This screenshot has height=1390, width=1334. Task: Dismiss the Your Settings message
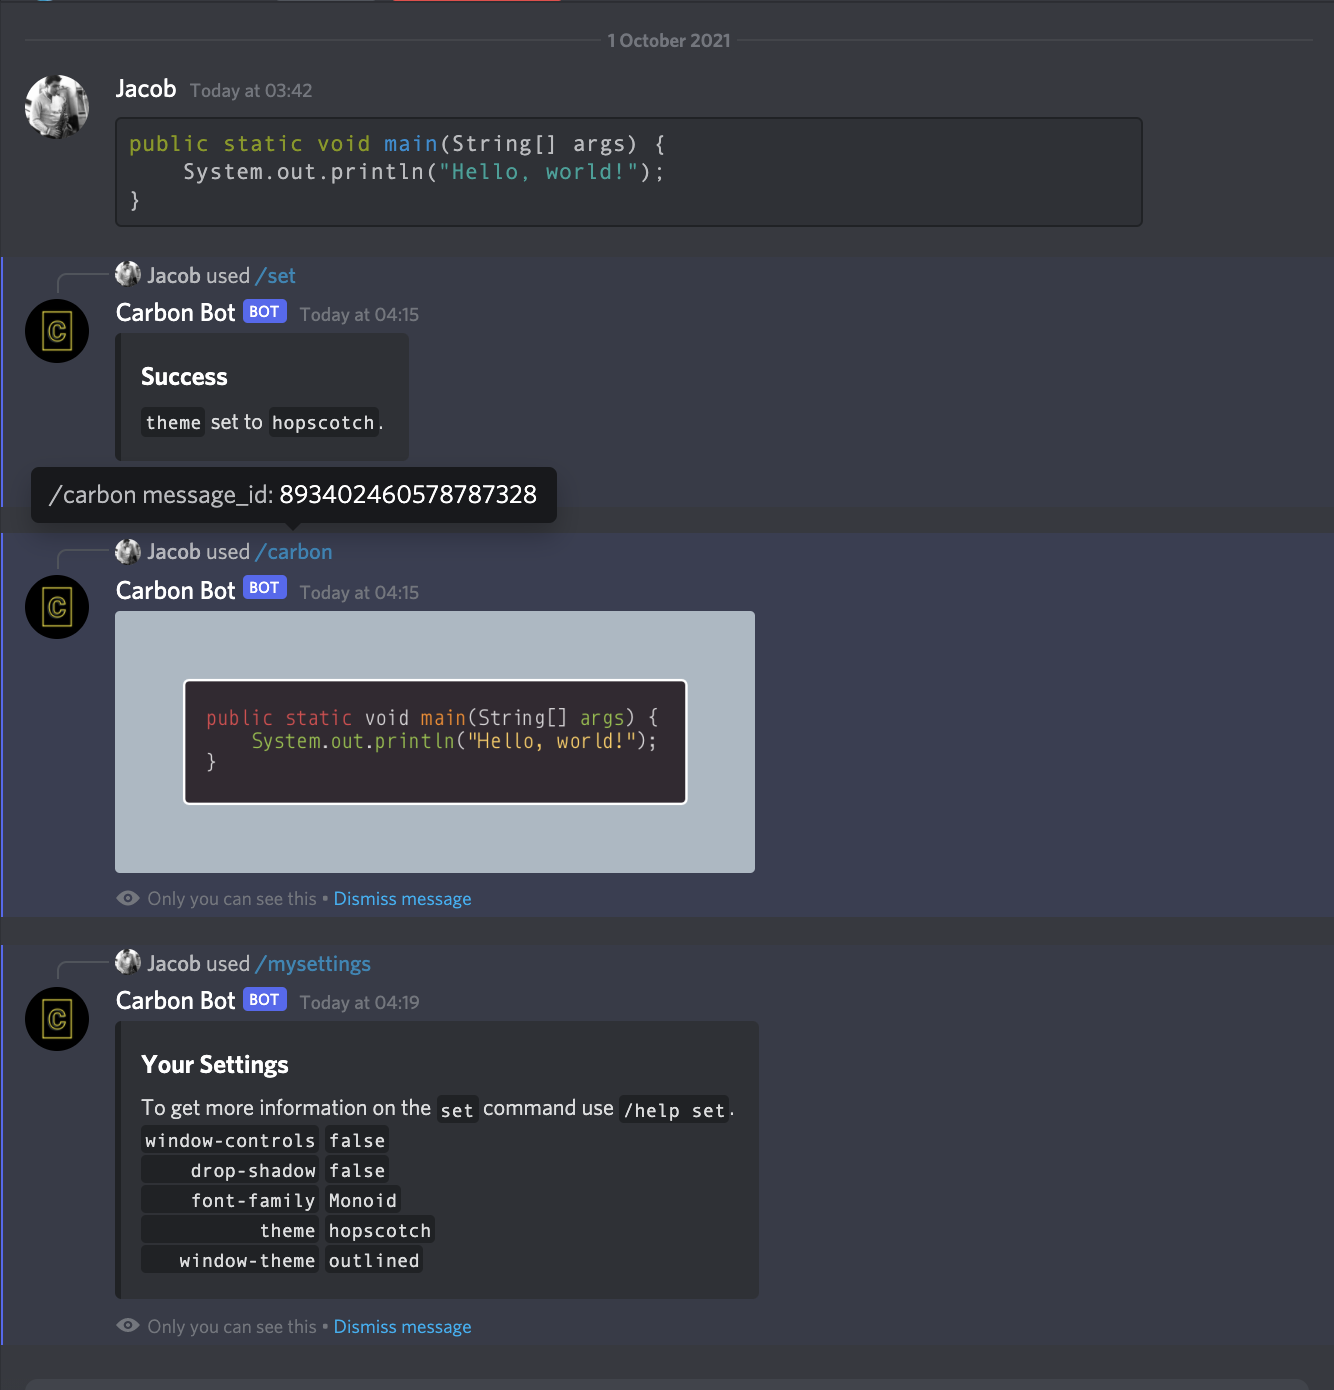coord(402,1327)
